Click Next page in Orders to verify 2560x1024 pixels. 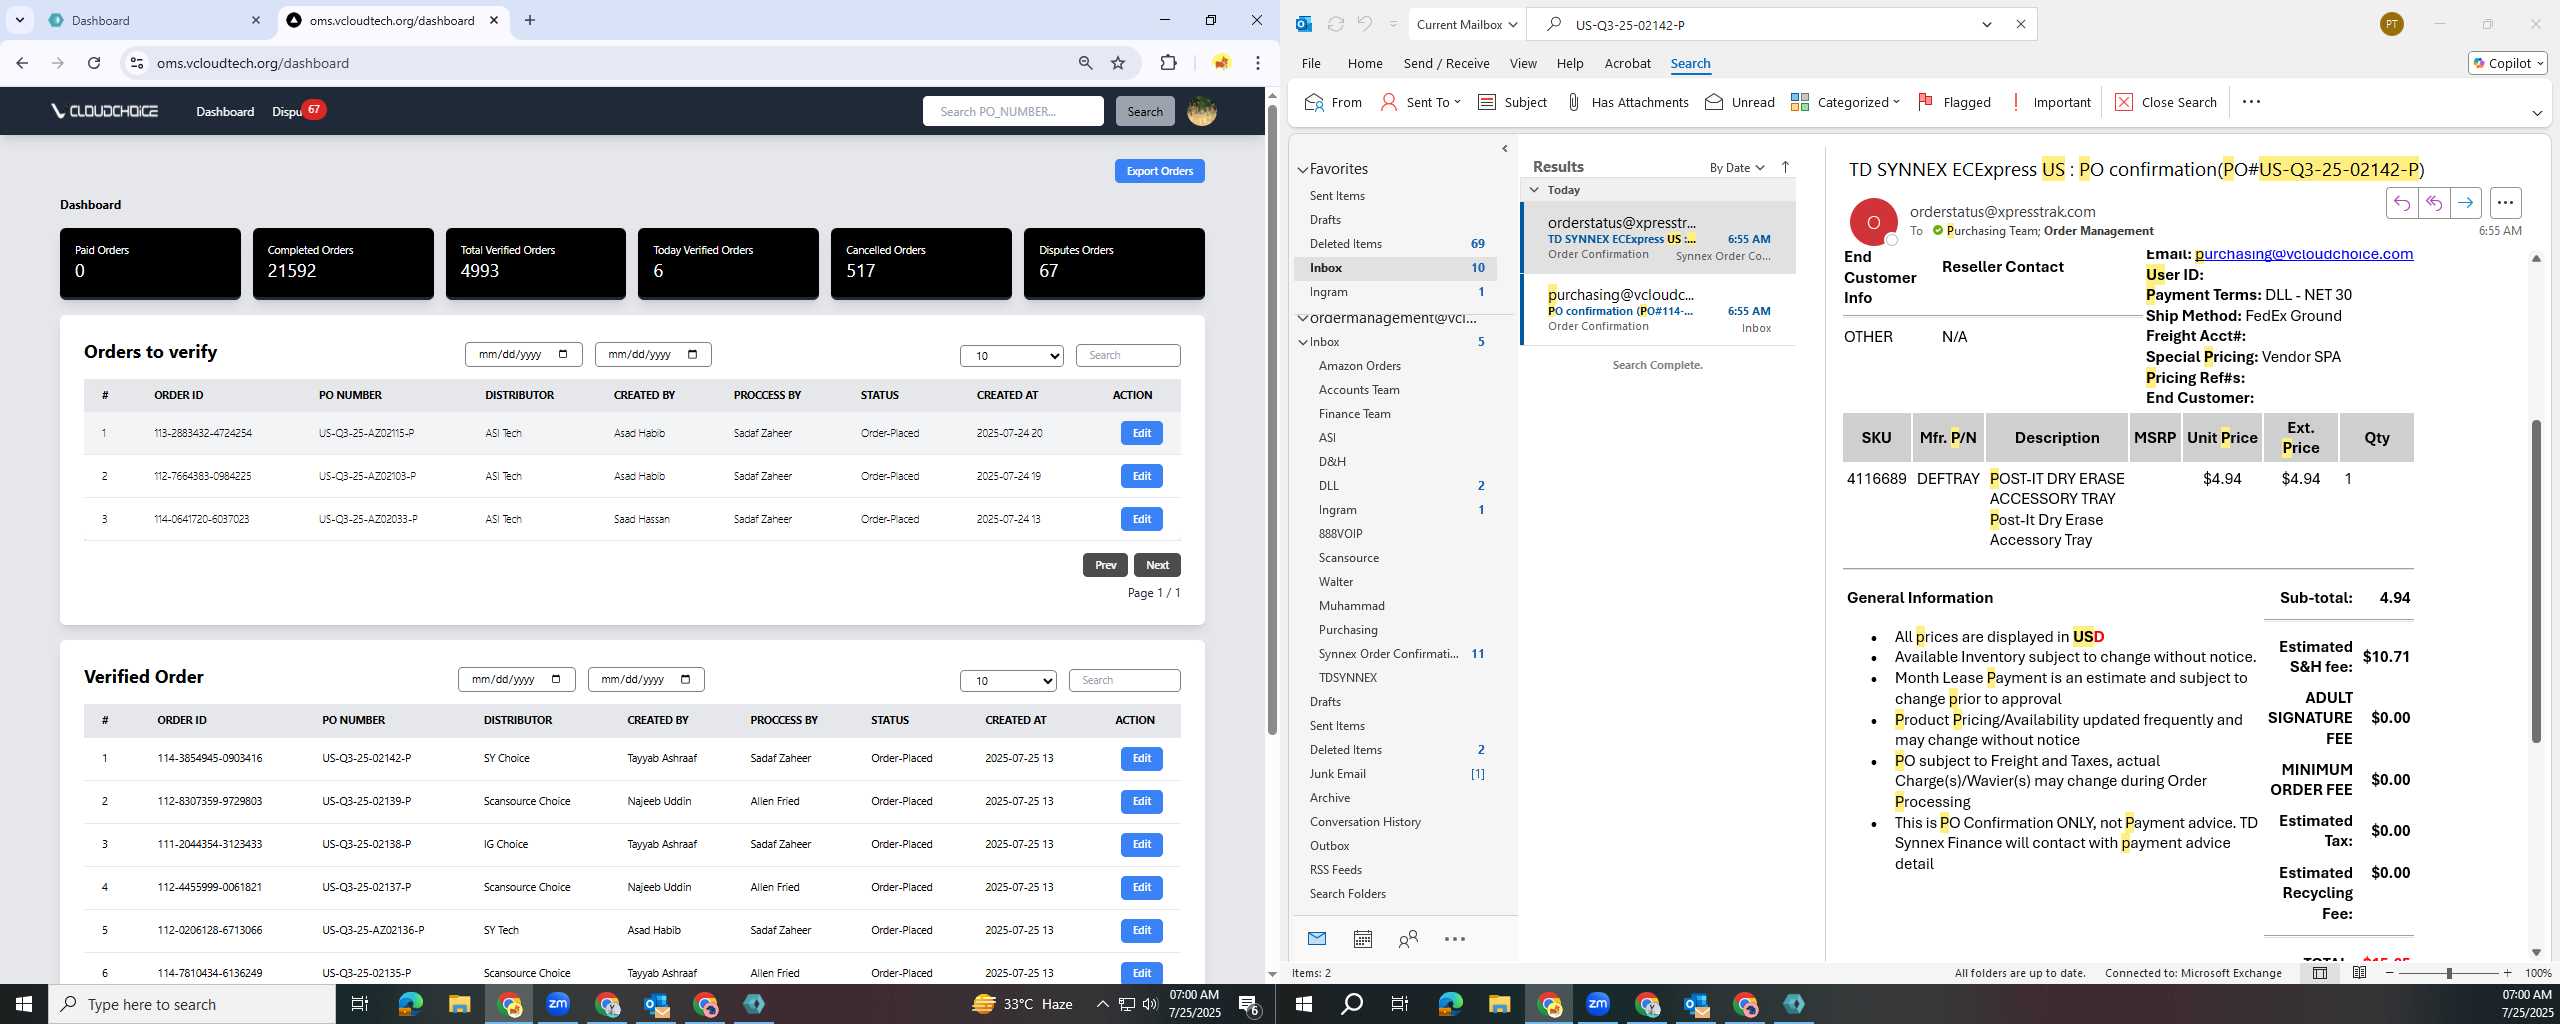(x=1157, y=565)
